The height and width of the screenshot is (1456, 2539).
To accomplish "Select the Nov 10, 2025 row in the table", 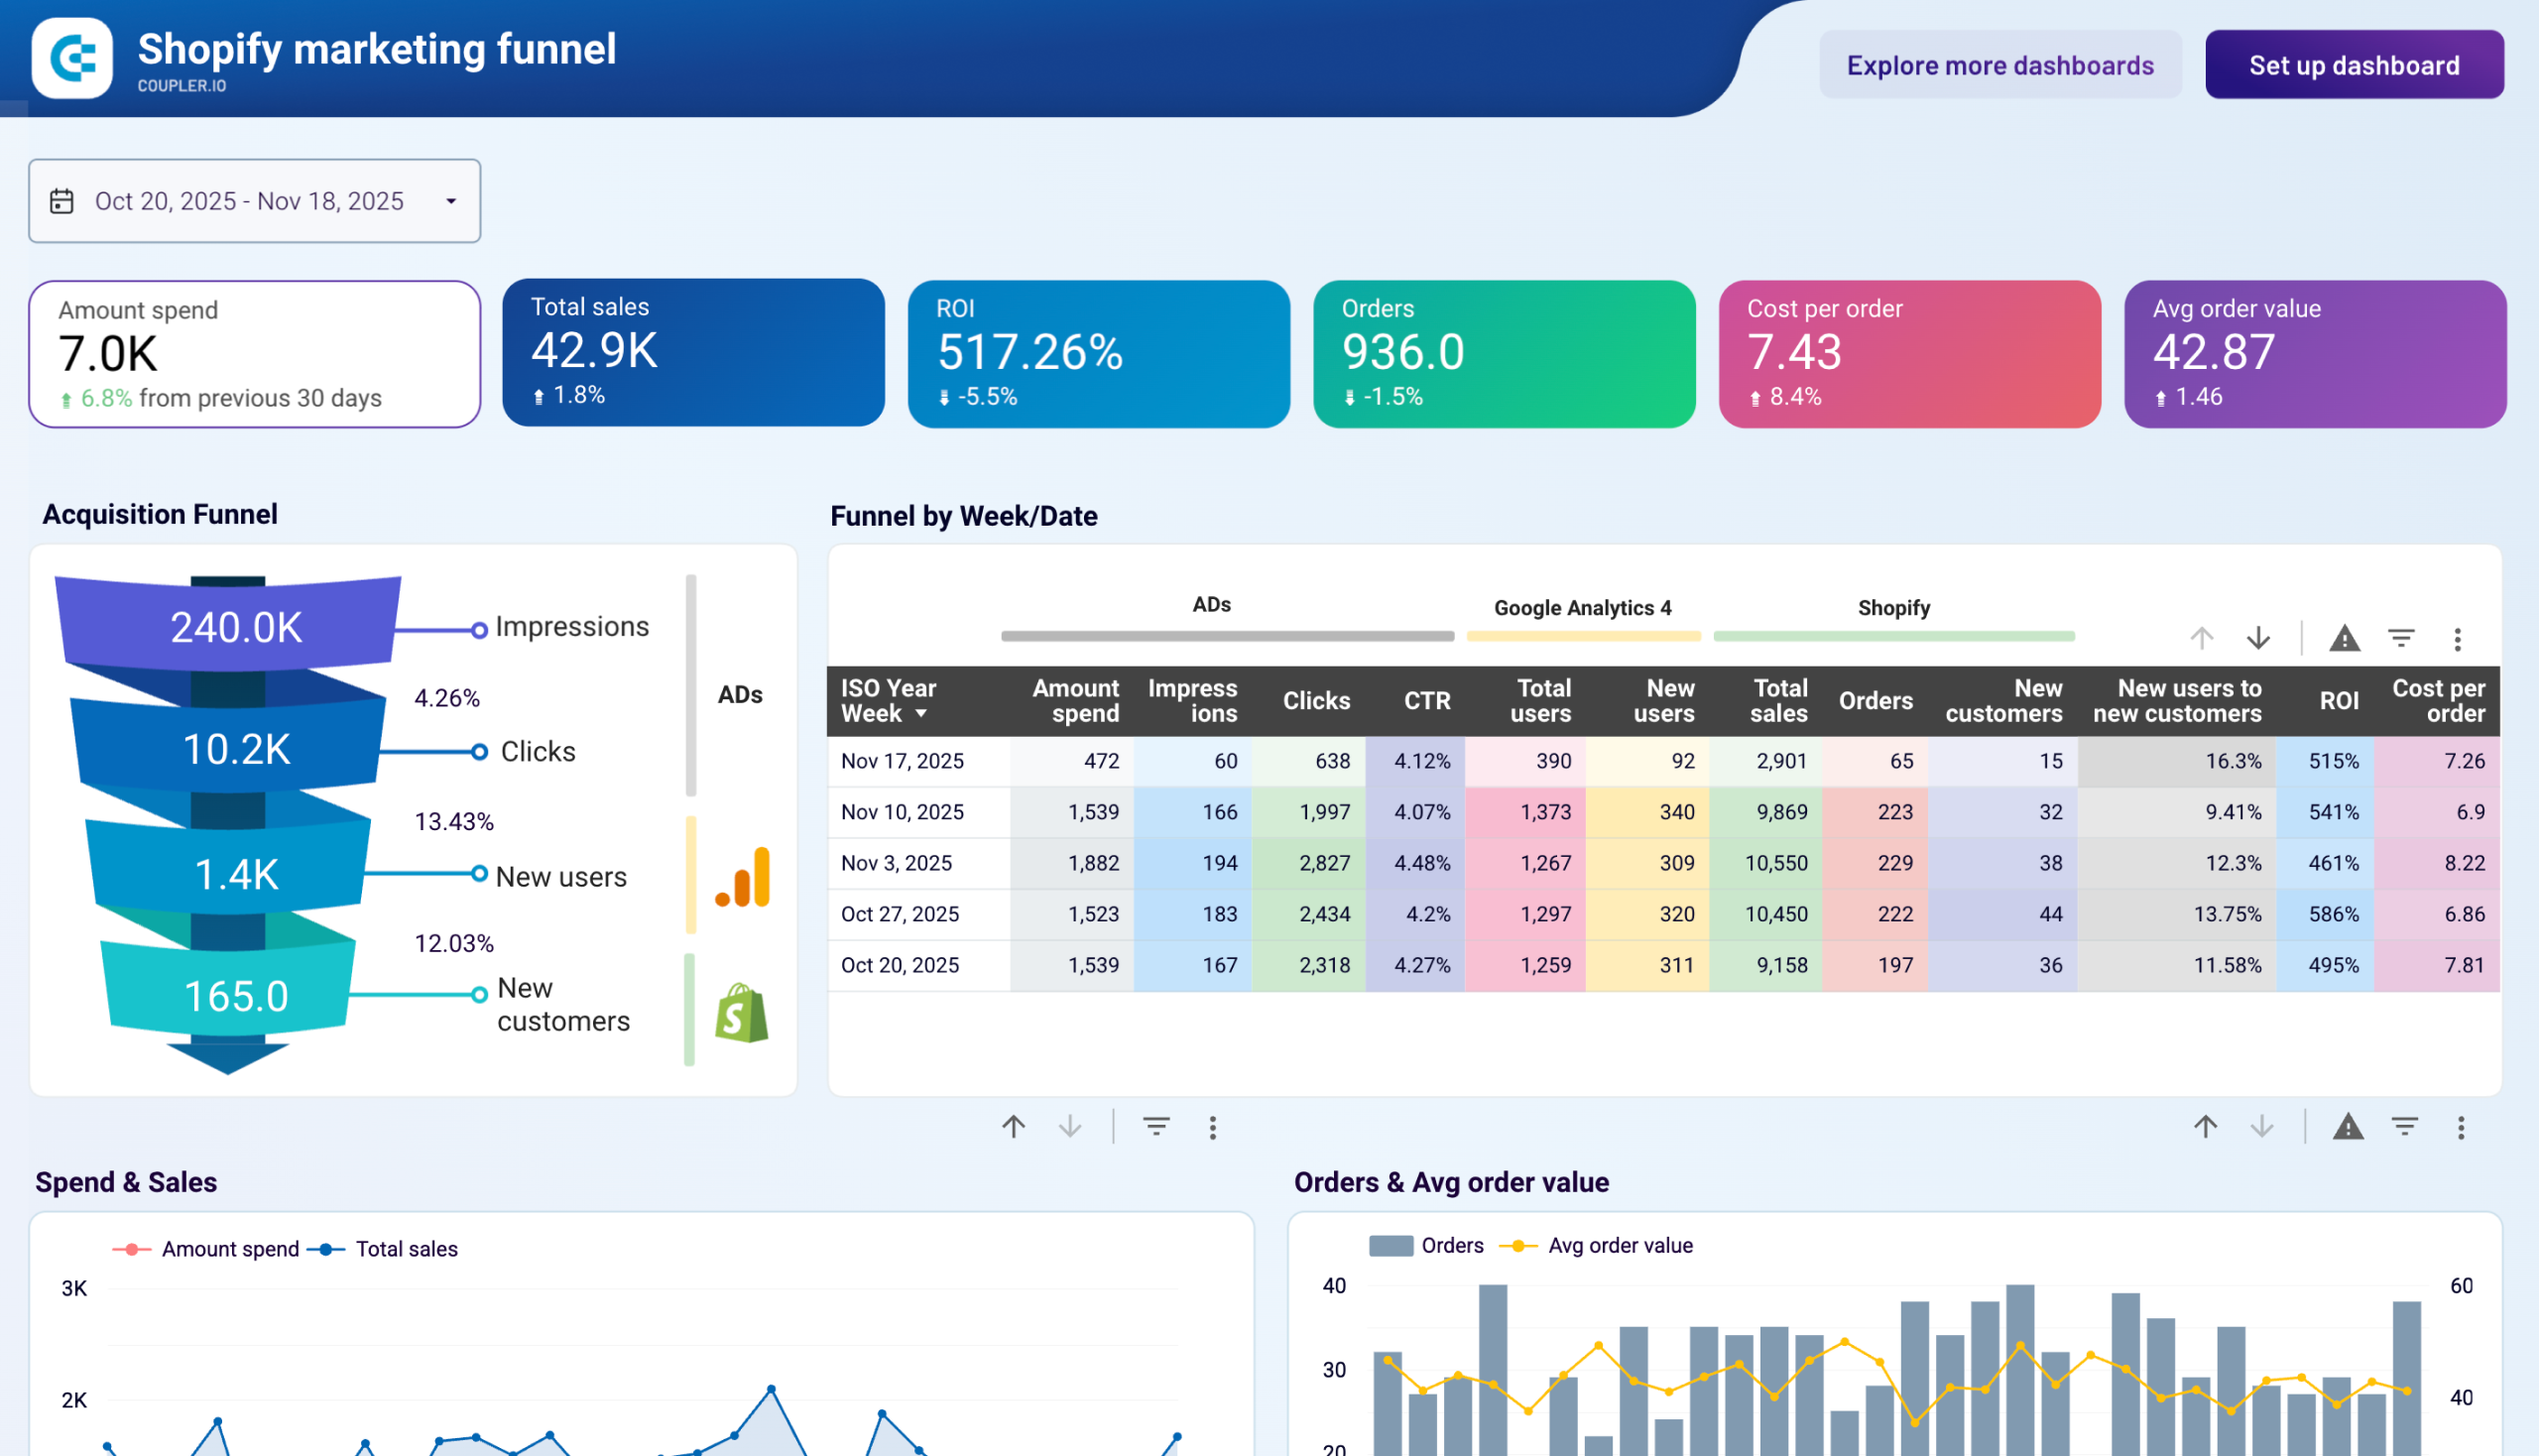I will pos(903,811).
